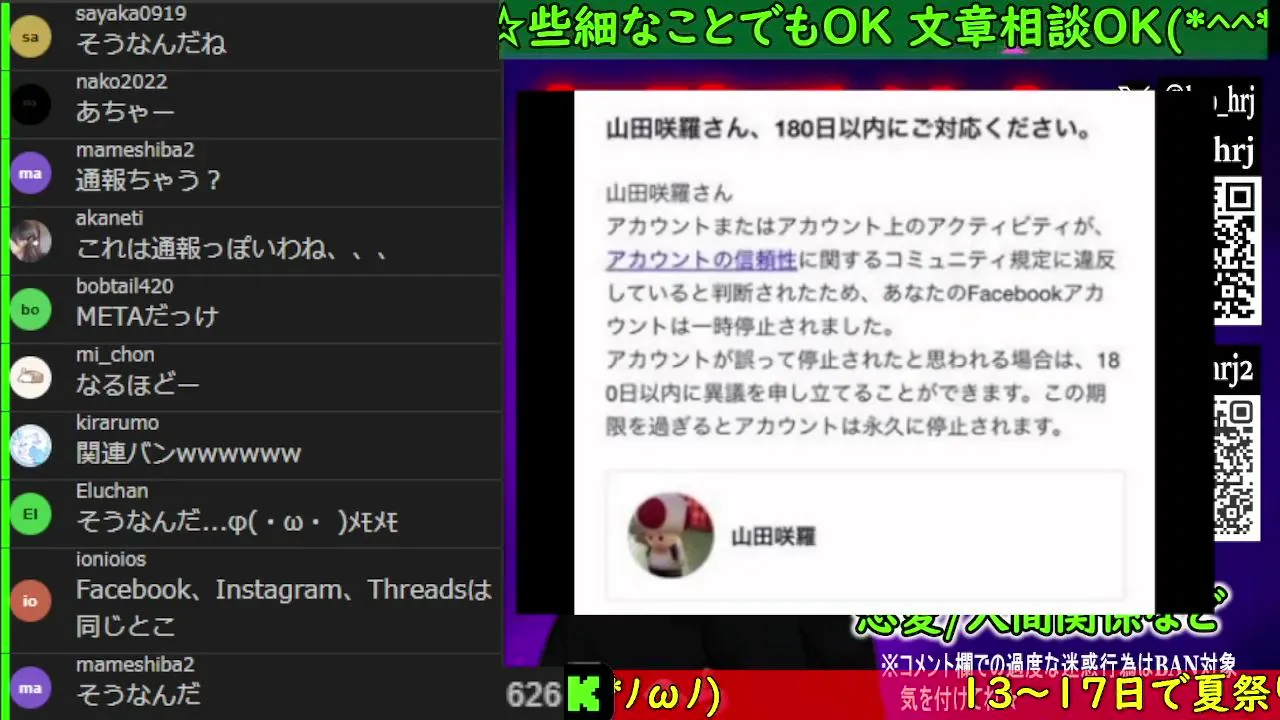Viewport: 1280px width, 720px height.
Task: Select the chat message 'あちゃー'
Action: 125,112
